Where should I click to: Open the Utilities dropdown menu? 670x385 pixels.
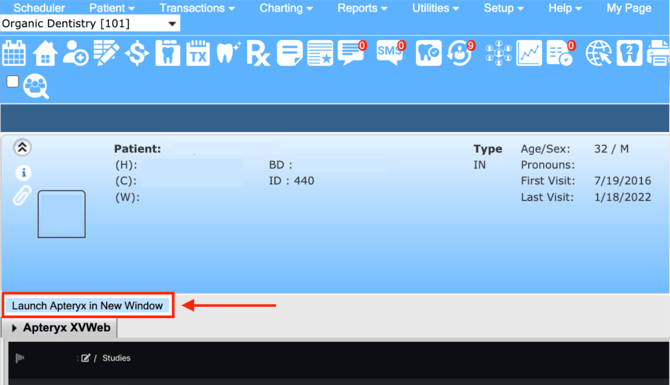click(435, 8)
